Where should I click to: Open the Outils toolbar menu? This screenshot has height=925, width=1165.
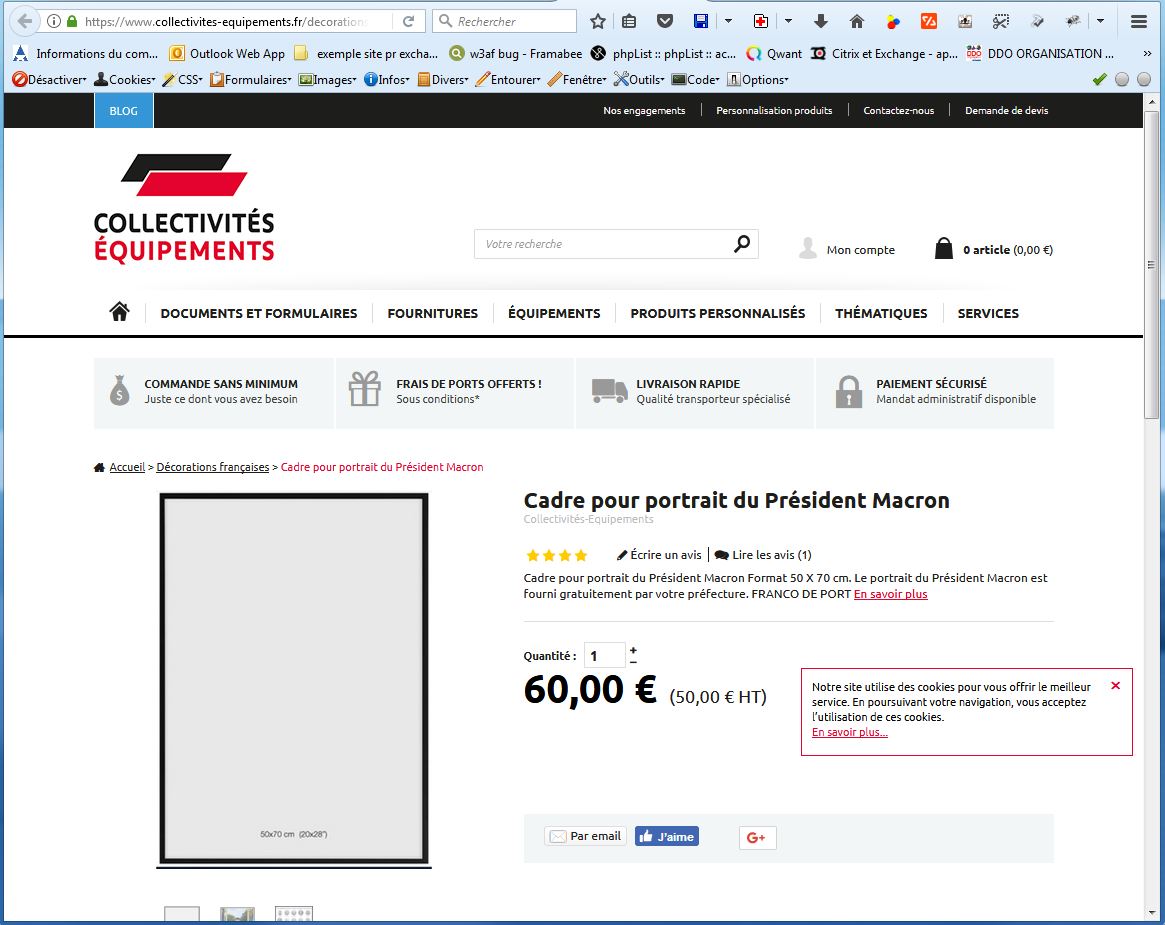pos(639,79)
